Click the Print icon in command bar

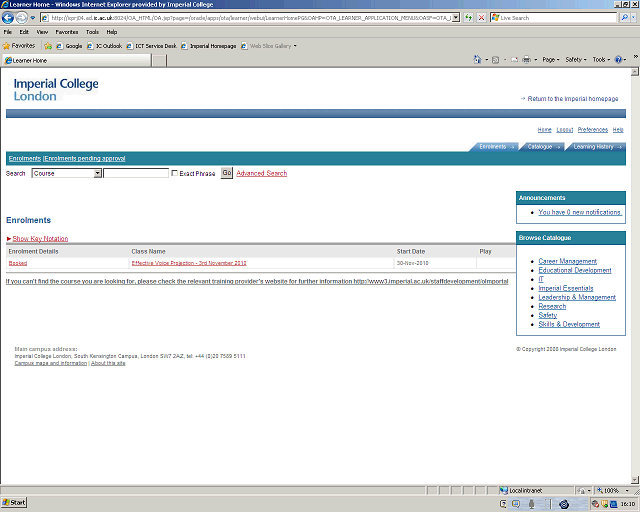click(526, 60)
